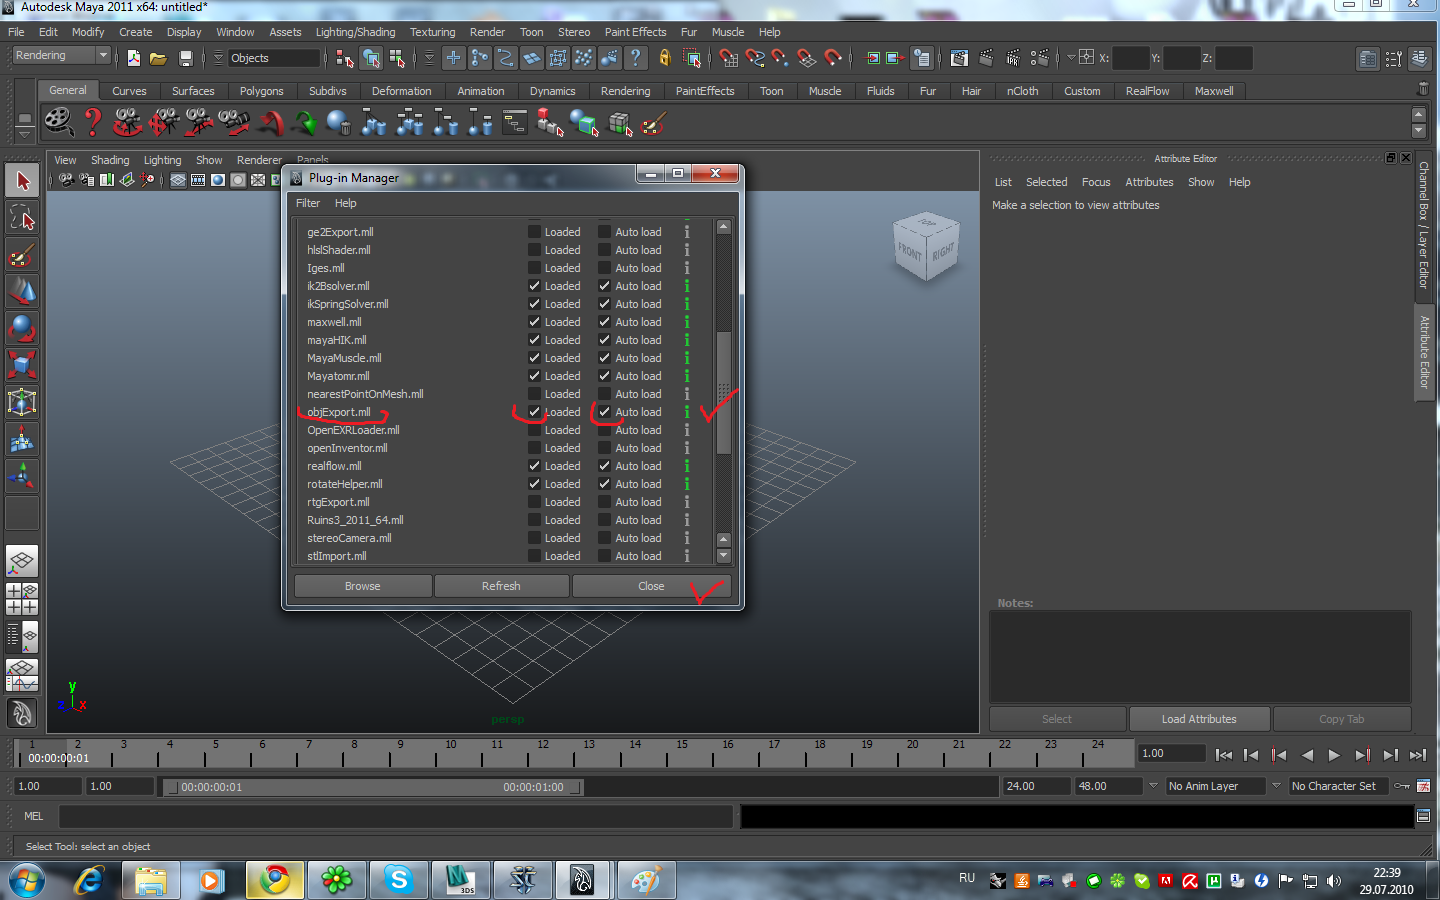Select the Show Manipulator tool
Viewport: 1440px width, 900px height.
(22, 476)
